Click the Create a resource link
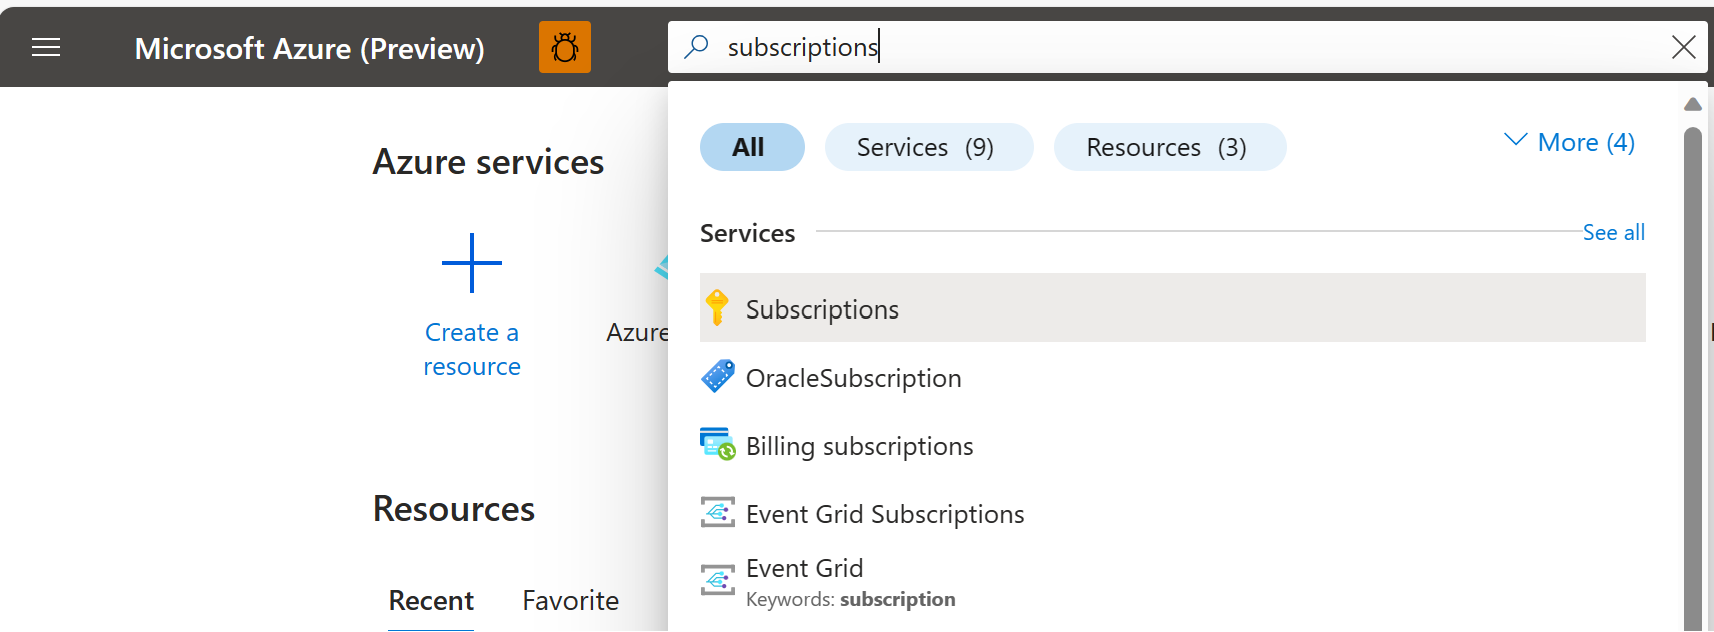 click(472, 349)
